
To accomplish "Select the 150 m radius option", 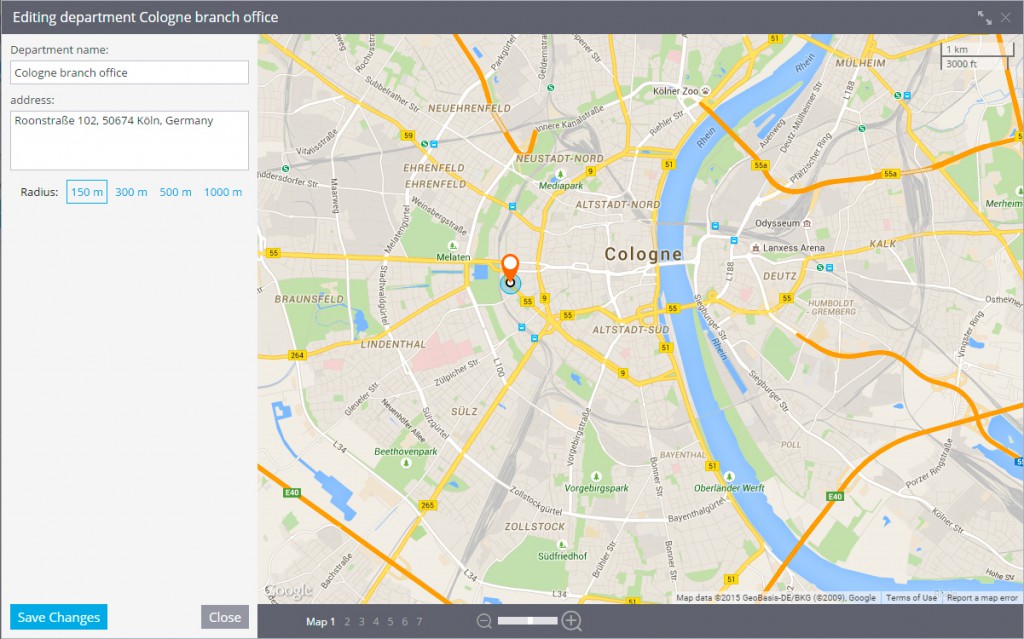I will point(87,192).
